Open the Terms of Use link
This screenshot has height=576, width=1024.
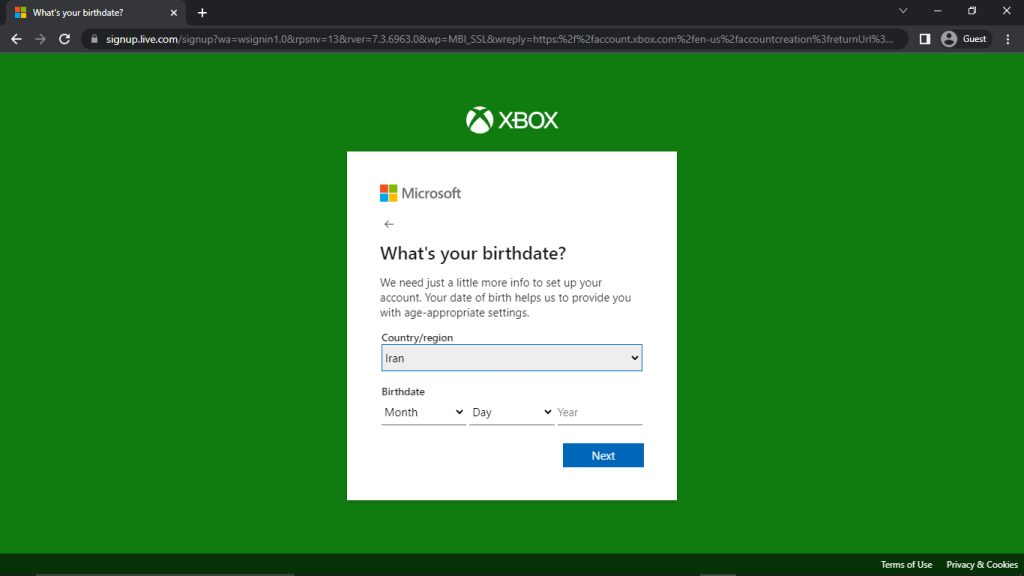tap(906, 564)
